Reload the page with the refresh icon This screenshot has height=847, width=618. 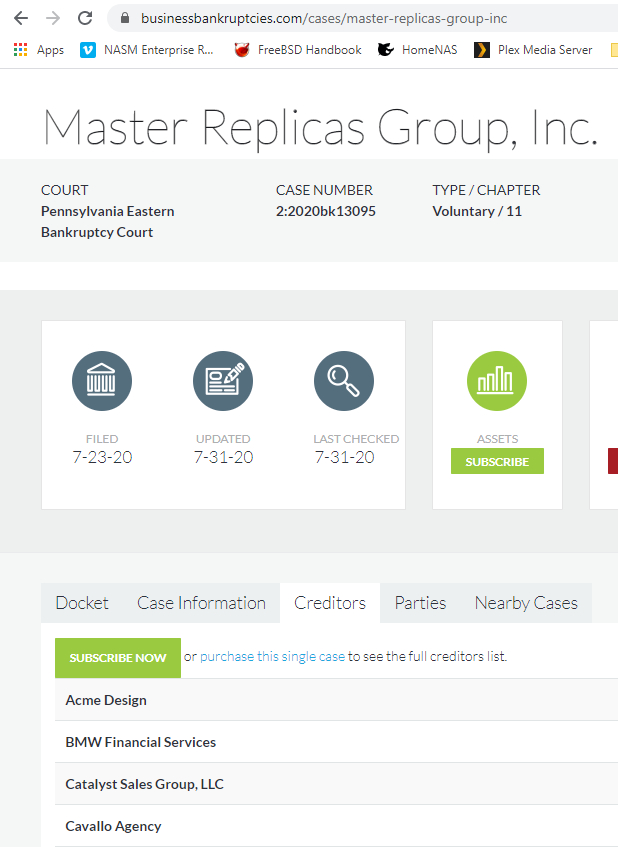[x=85, y=18]
